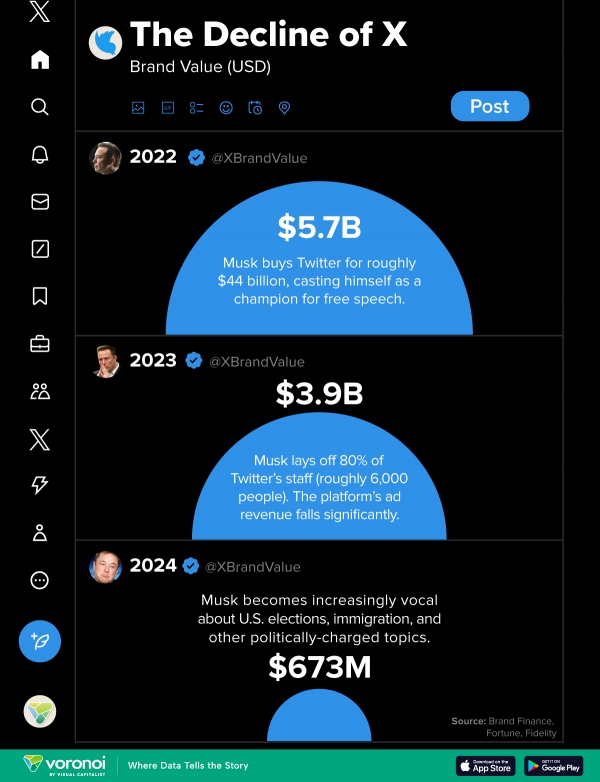
Task: Click the compose post feather button
Action: click(40, 641)
